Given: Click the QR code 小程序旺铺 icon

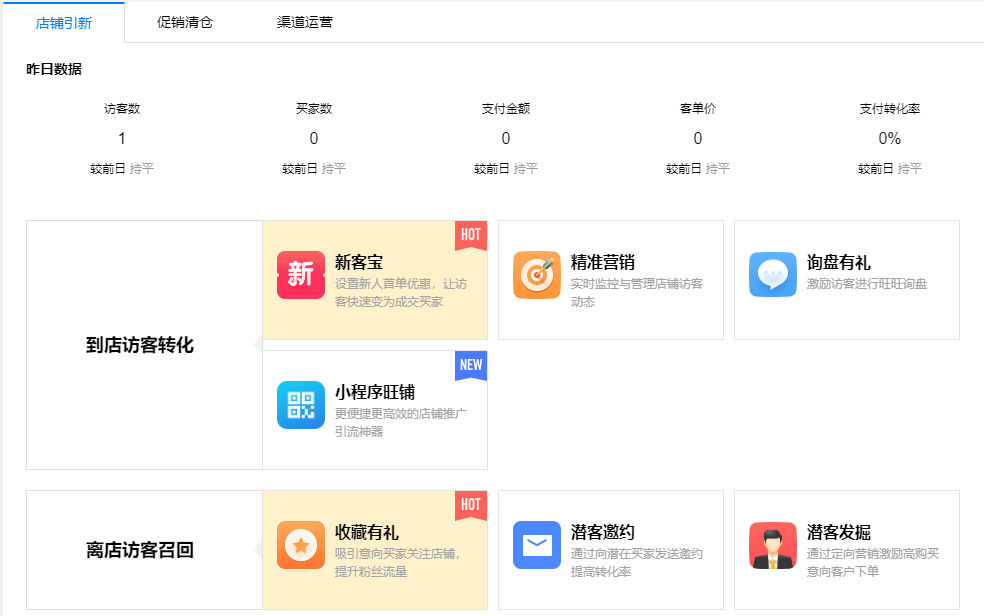Looking at the screenshot, I should click(301, 405).
